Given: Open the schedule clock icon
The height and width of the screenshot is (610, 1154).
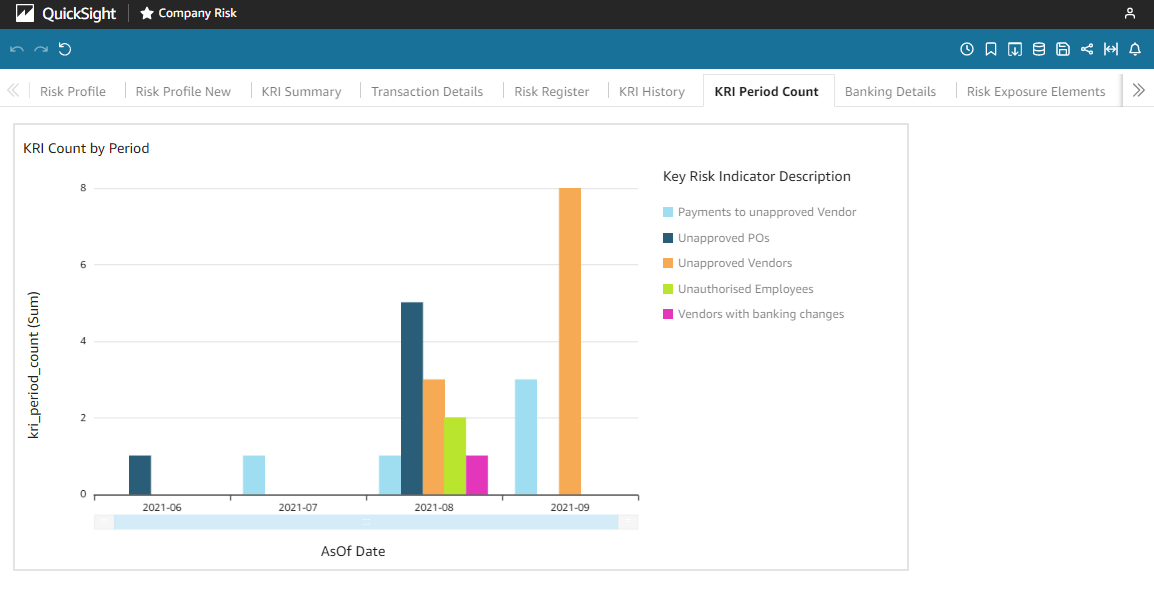Looking at the screenshot, I should (967, 49).
